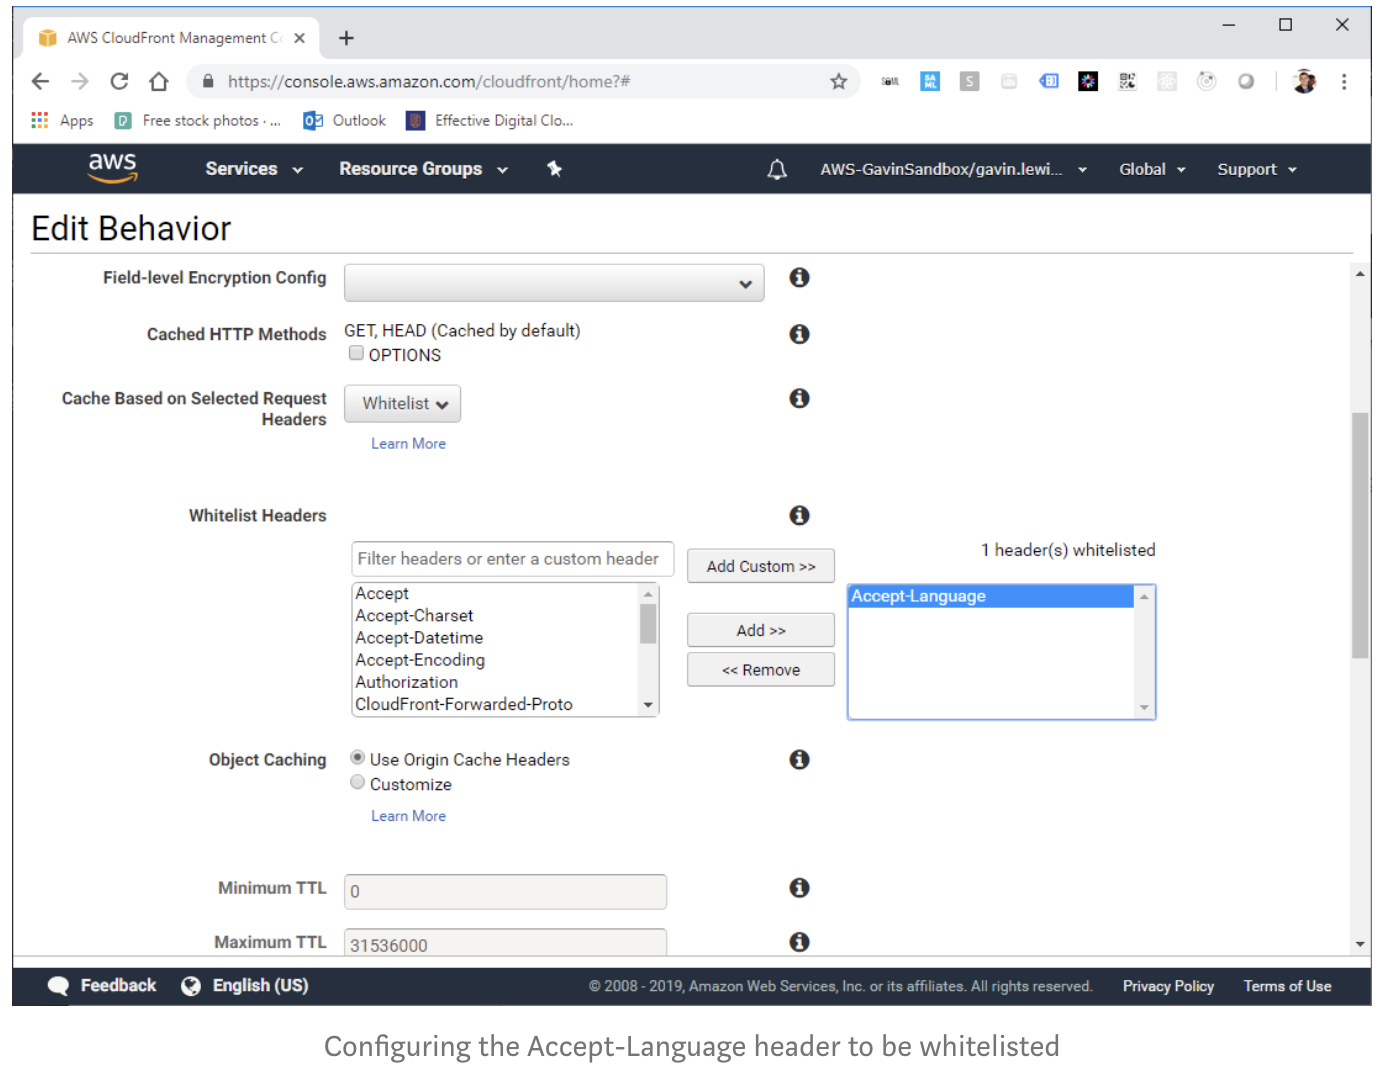Click info icon beside Maximum TTL
The height and width of the screenshot is (1084, 1380).
(799, 941)
